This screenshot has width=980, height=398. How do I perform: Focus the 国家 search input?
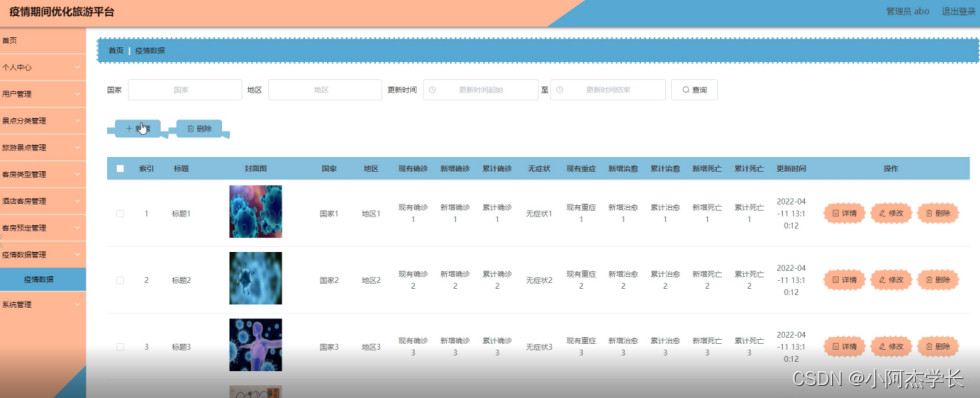click(x=185, y=90)
